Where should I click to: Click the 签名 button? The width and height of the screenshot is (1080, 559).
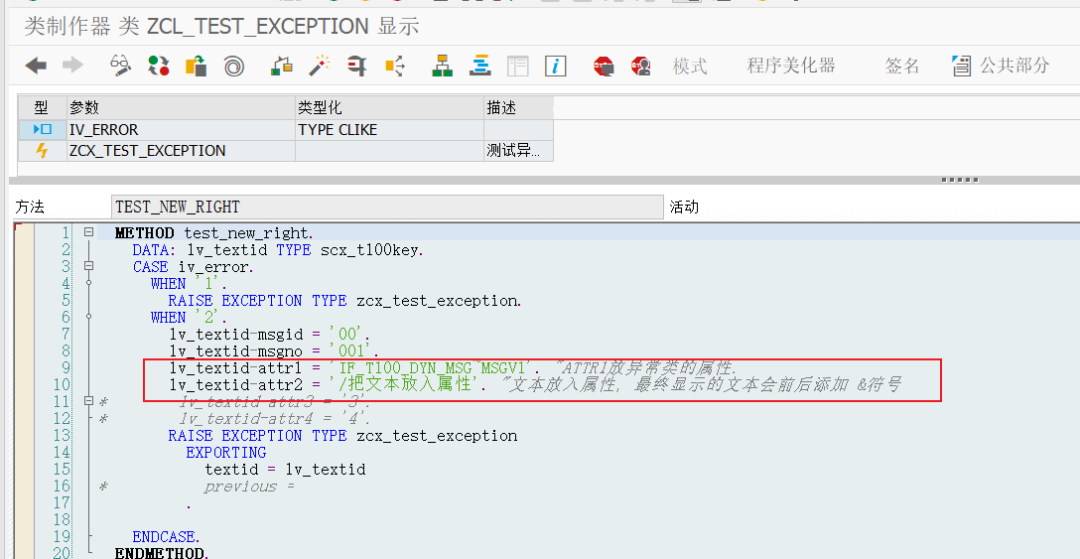(x=902, y=66)
